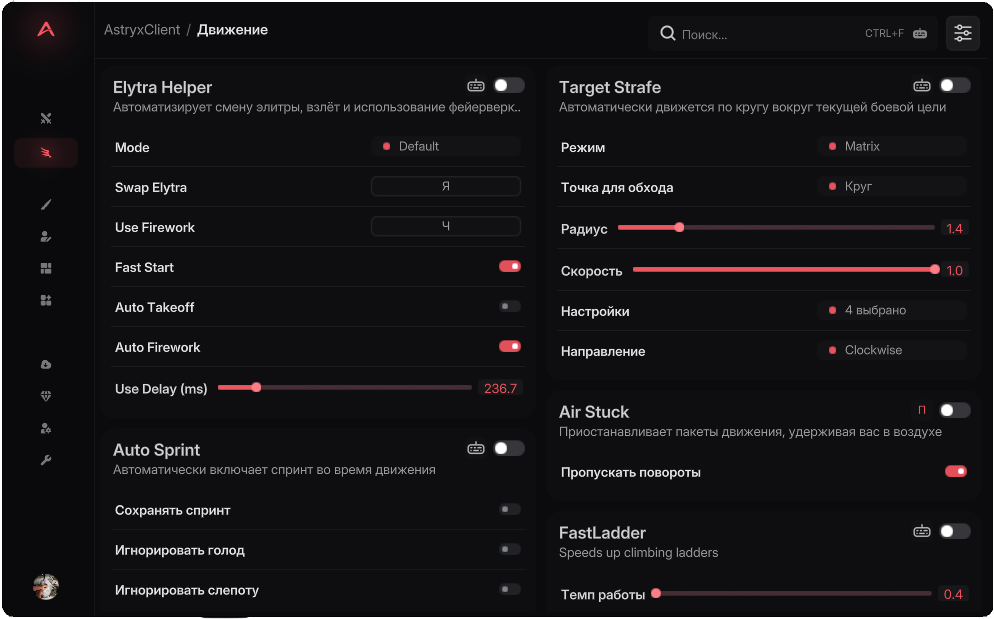Open Настройки dropdown showing 4 выбрано
The width and height of the screenshot is (994, 619).
coord(892,310)
